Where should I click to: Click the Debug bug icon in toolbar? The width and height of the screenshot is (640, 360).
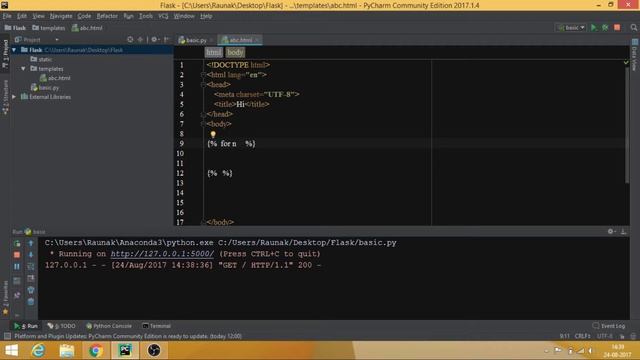point(605,27)
